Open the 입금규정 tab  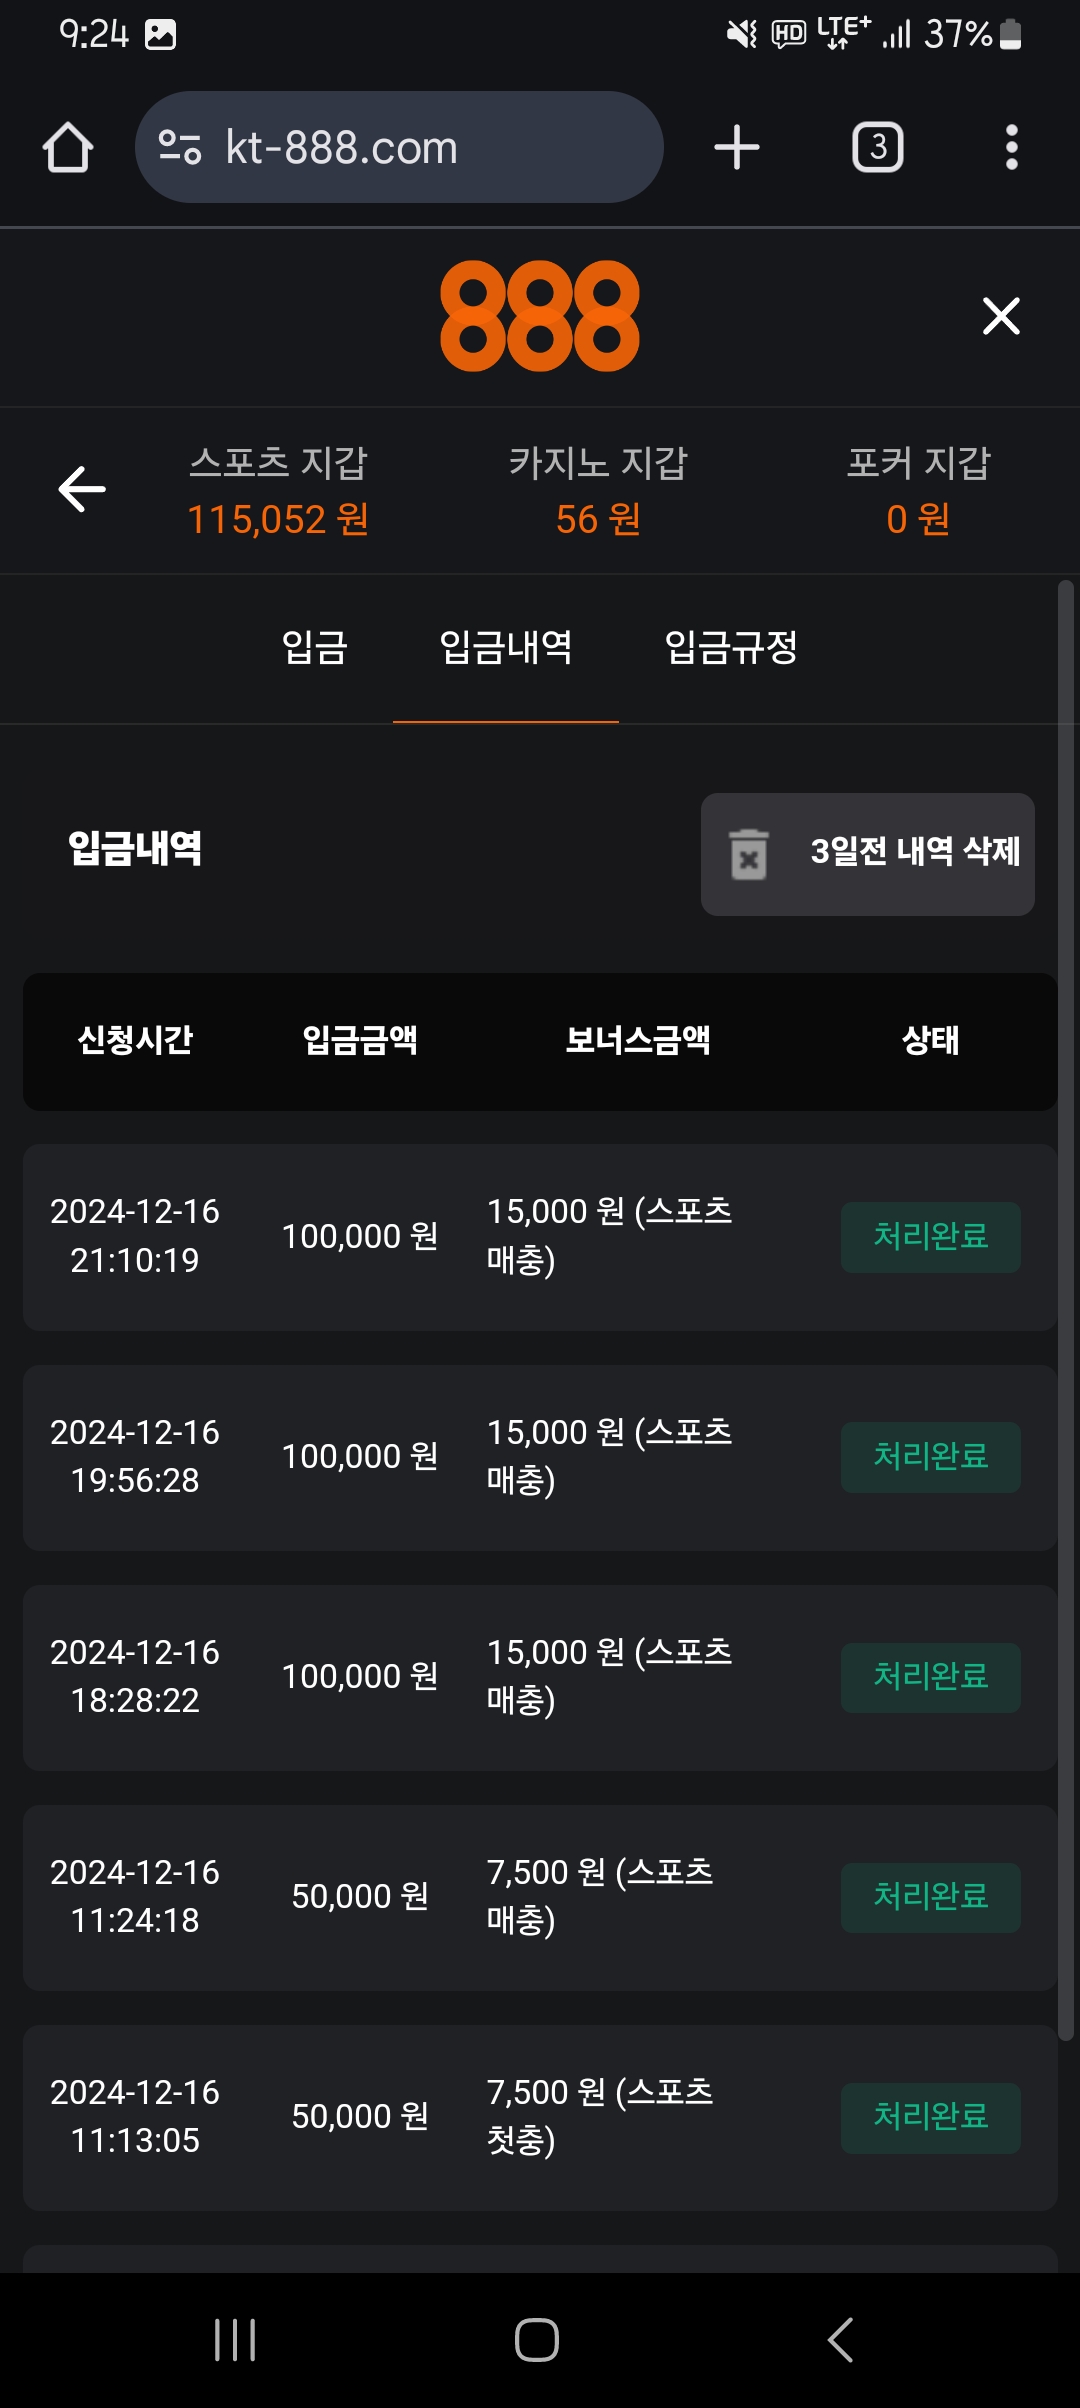pyautogui.click(x=731, y=647)
